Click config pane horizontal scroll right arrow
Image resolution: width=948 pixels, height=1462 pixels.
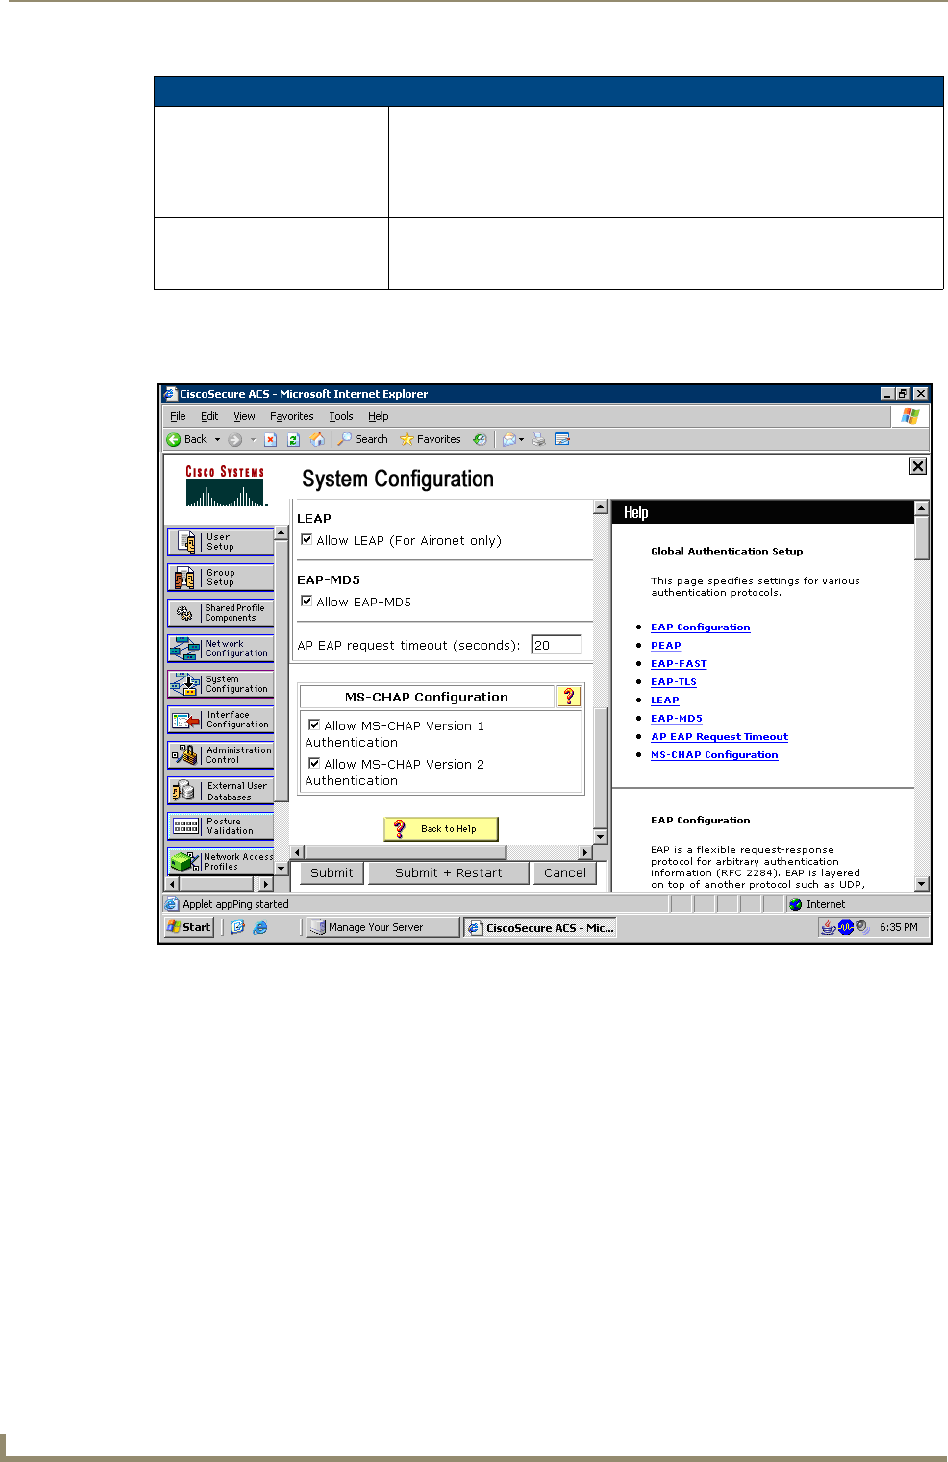click(586, 852)
